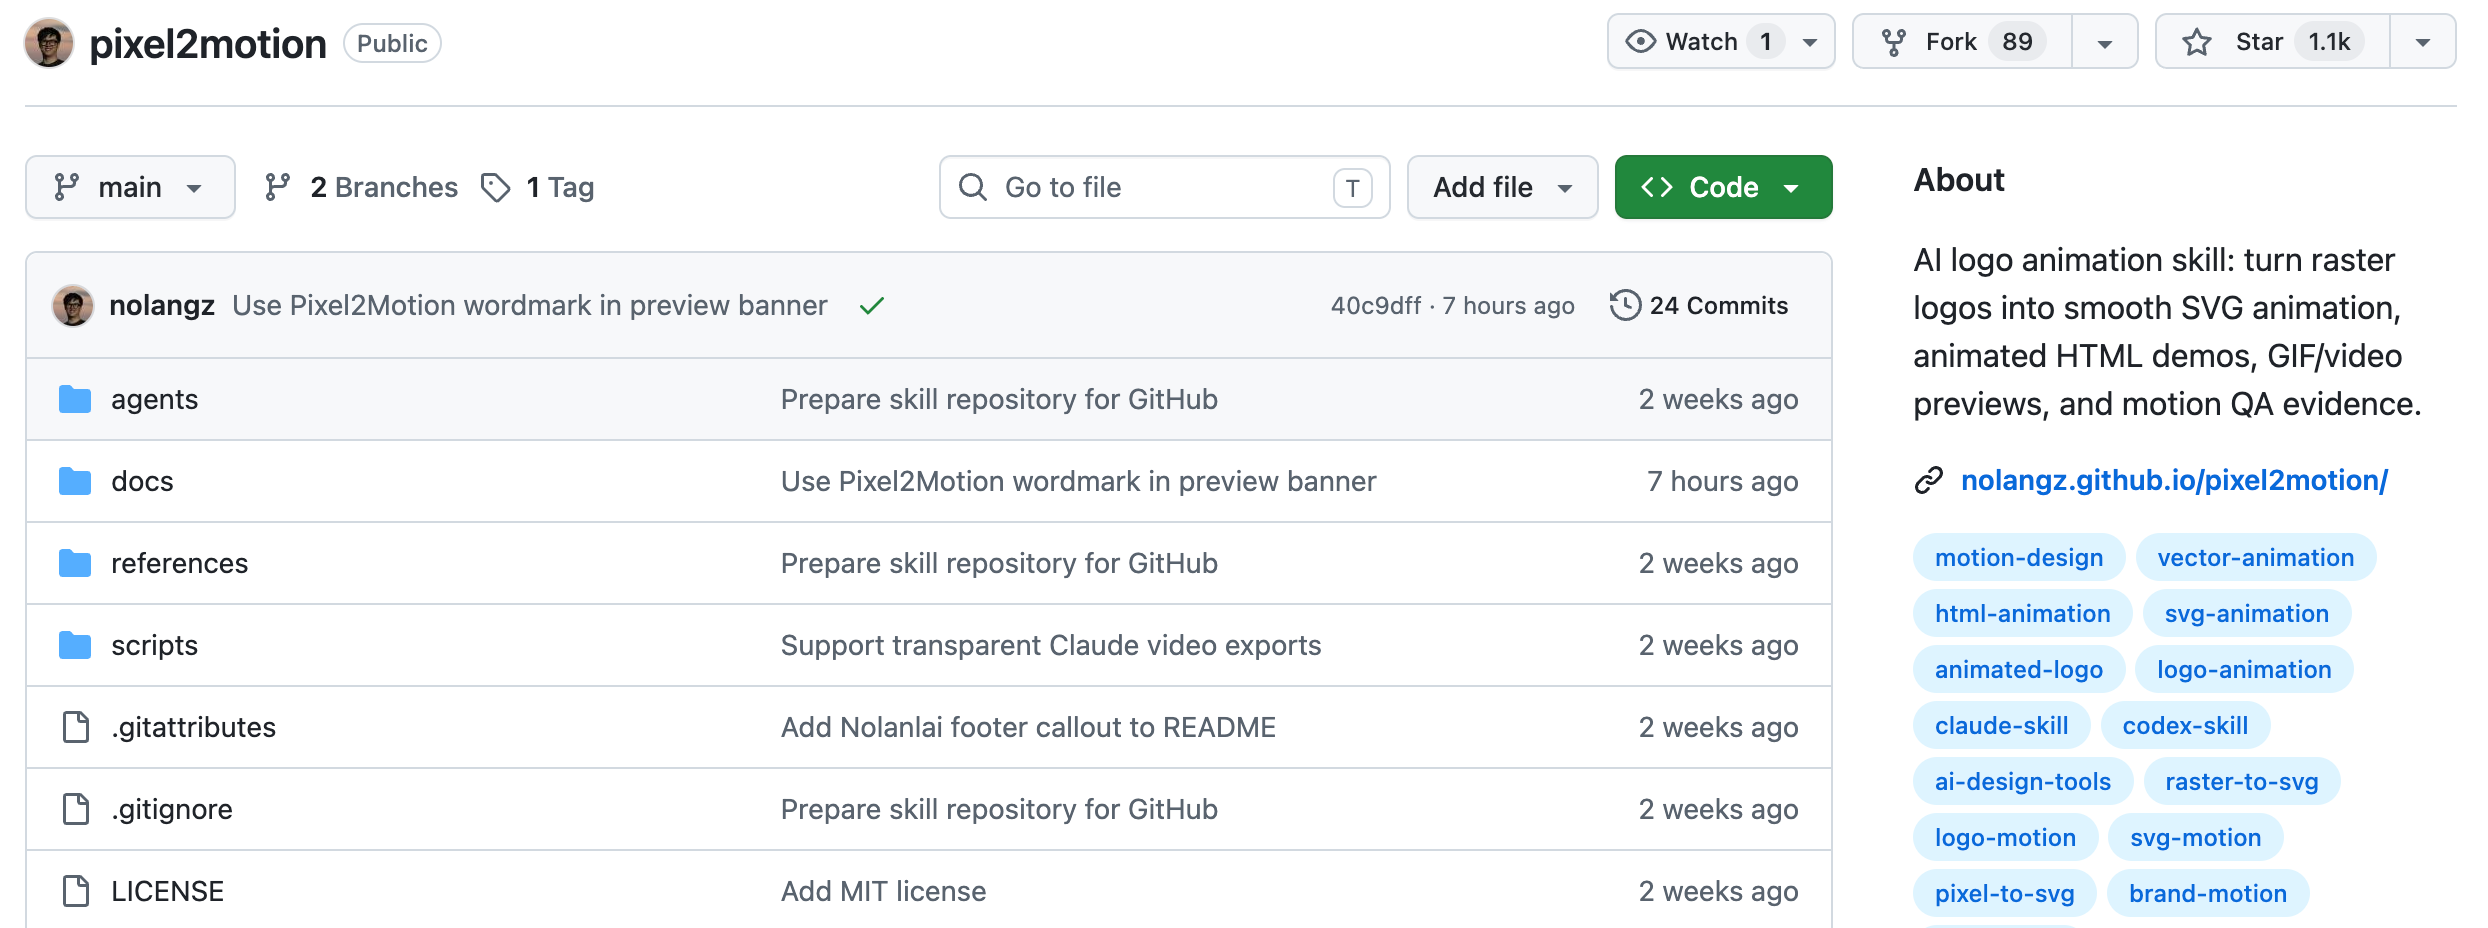2488x928 pixels.
Task: Select the logo-animation topic tag
Action: click(x=2243, y=669)
